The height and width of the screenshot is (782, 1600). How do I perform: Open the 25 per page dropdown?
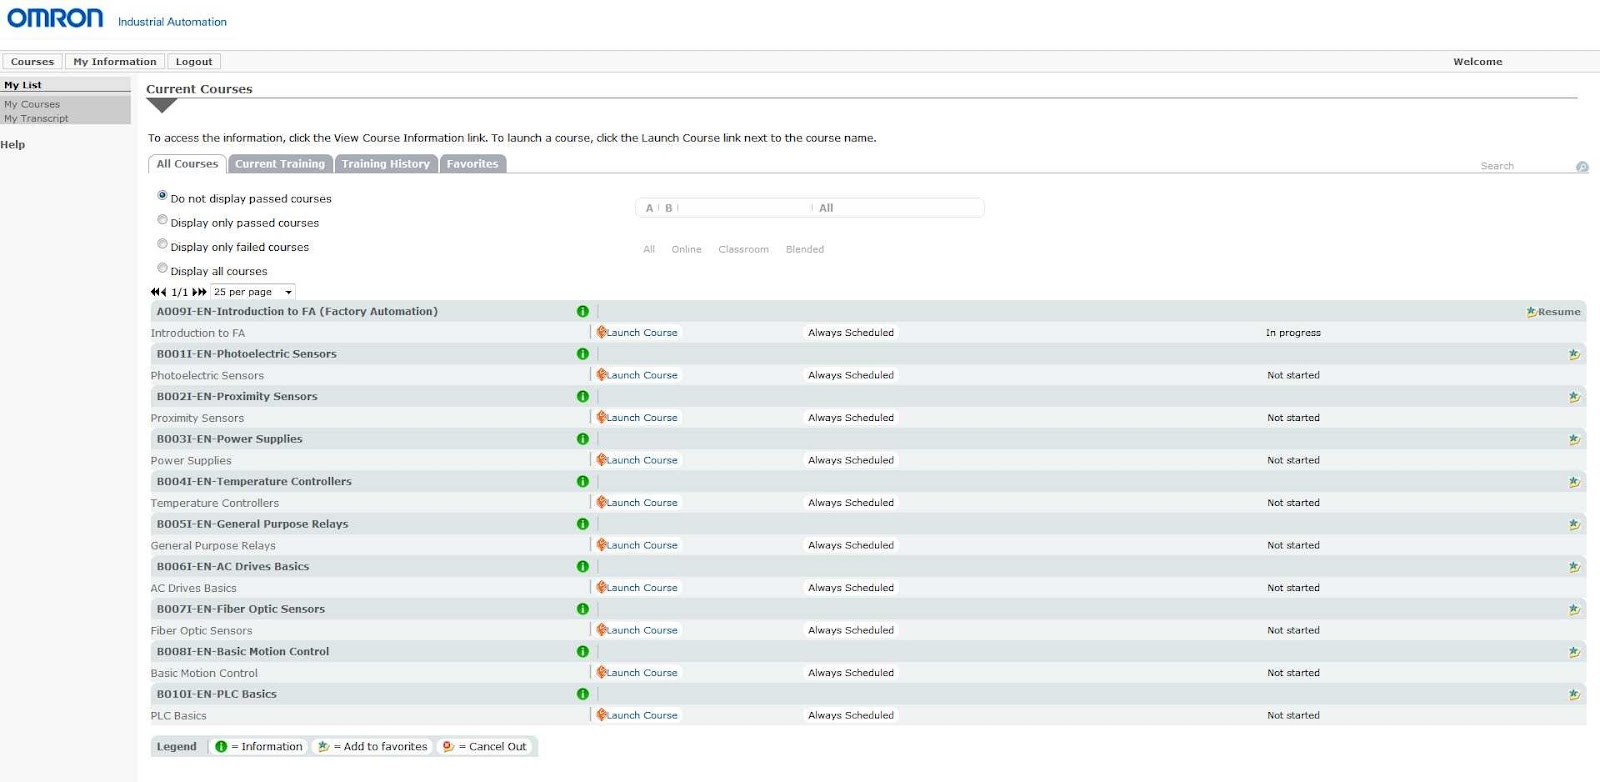[253, 292]
